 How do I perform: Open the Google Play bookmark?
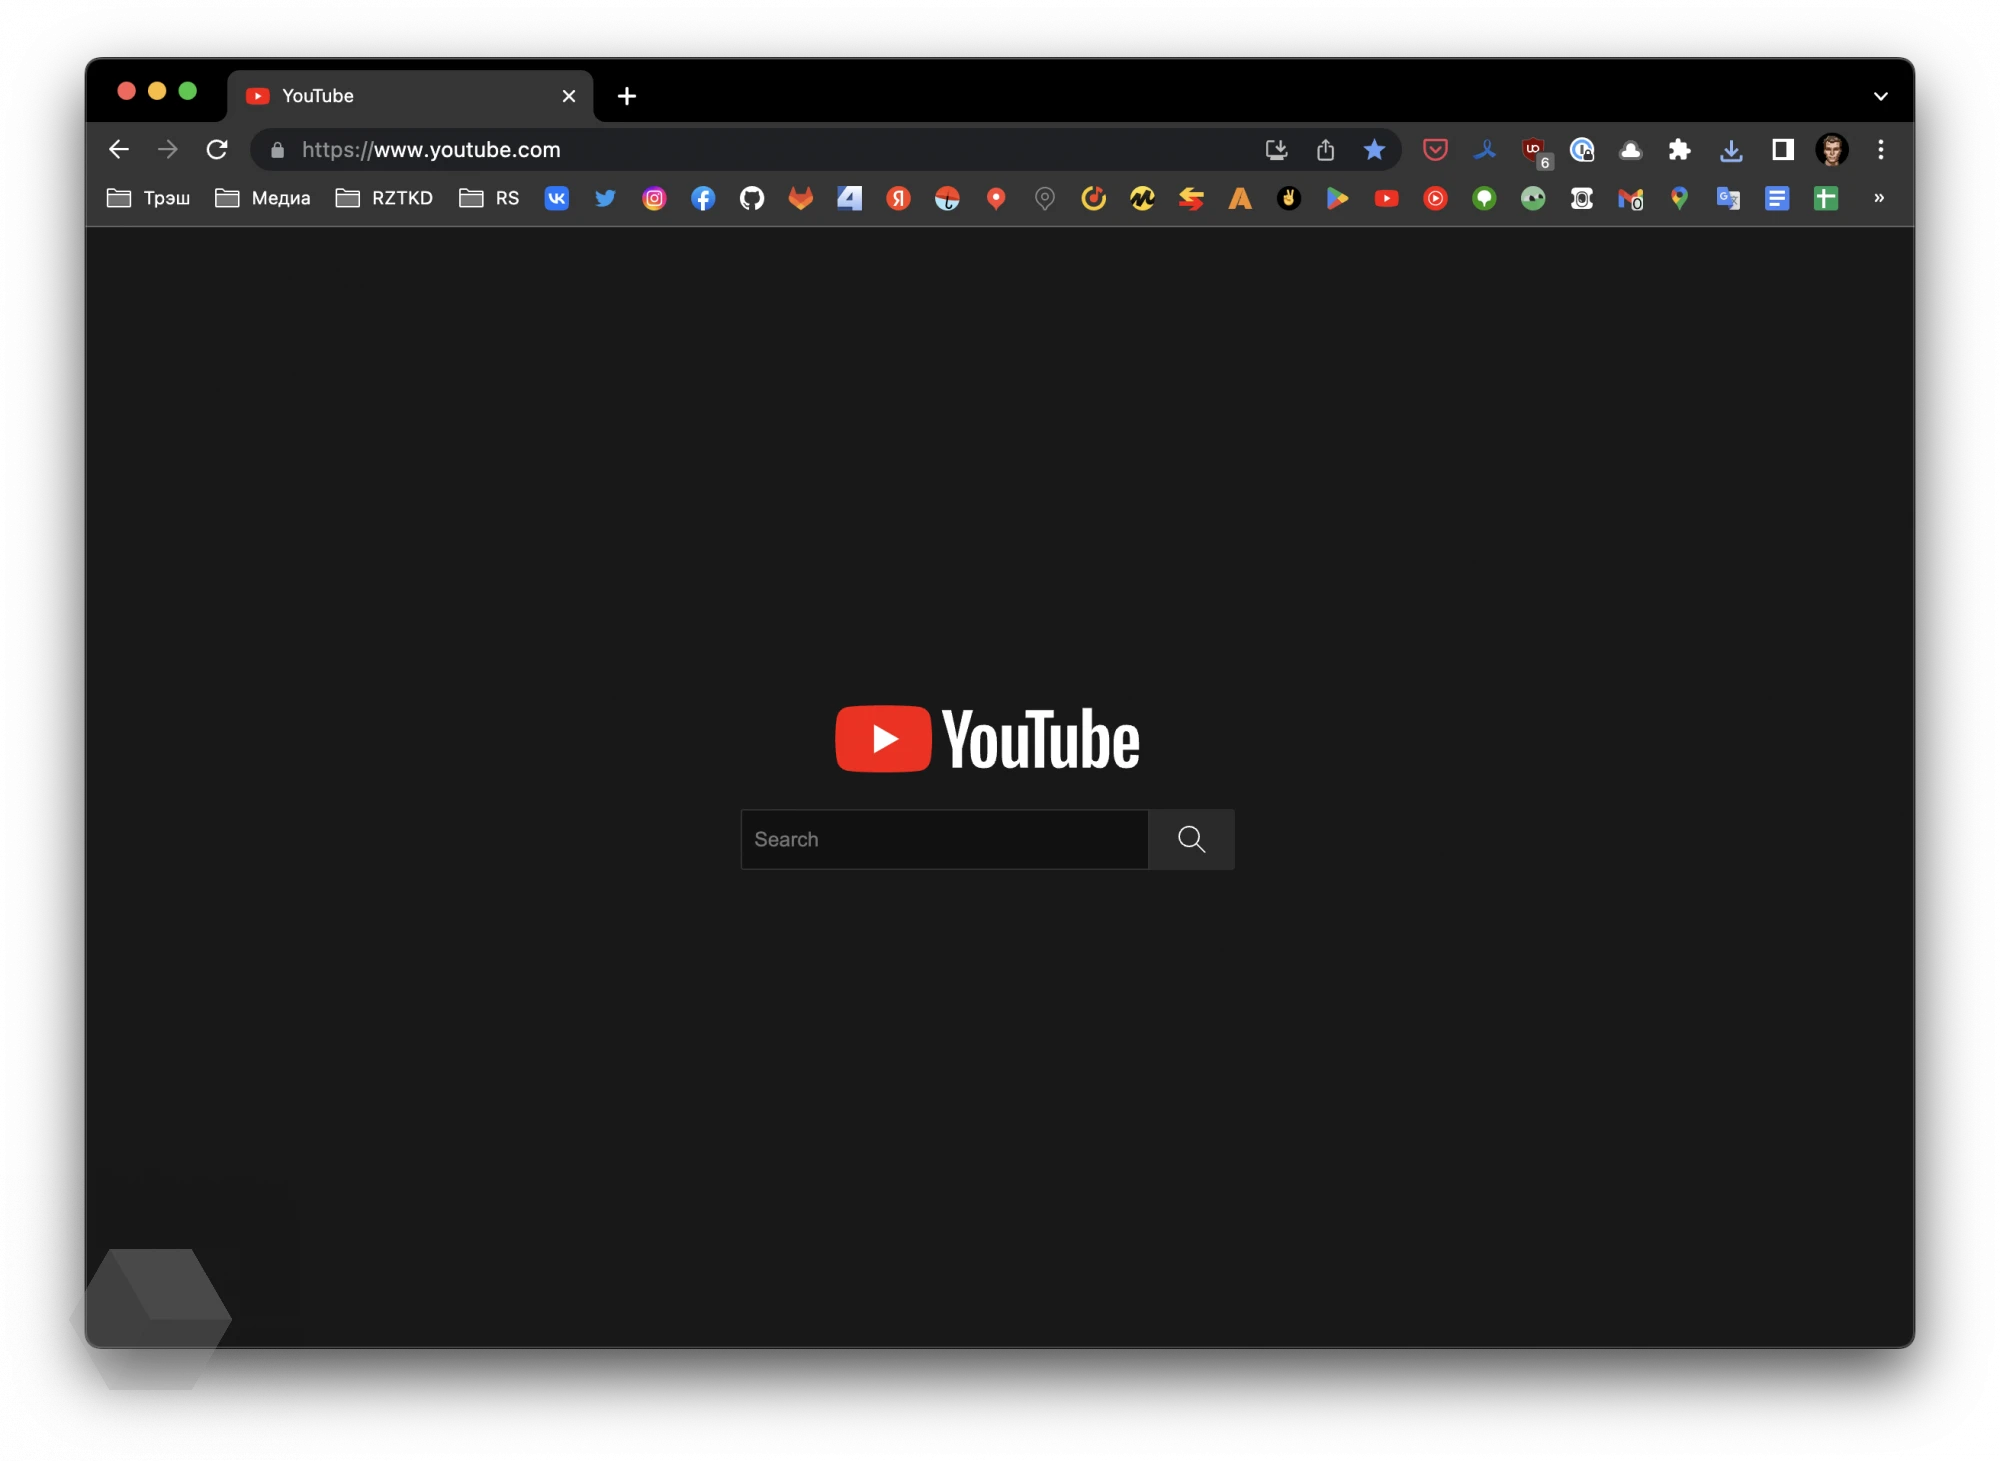[1338, 198]
